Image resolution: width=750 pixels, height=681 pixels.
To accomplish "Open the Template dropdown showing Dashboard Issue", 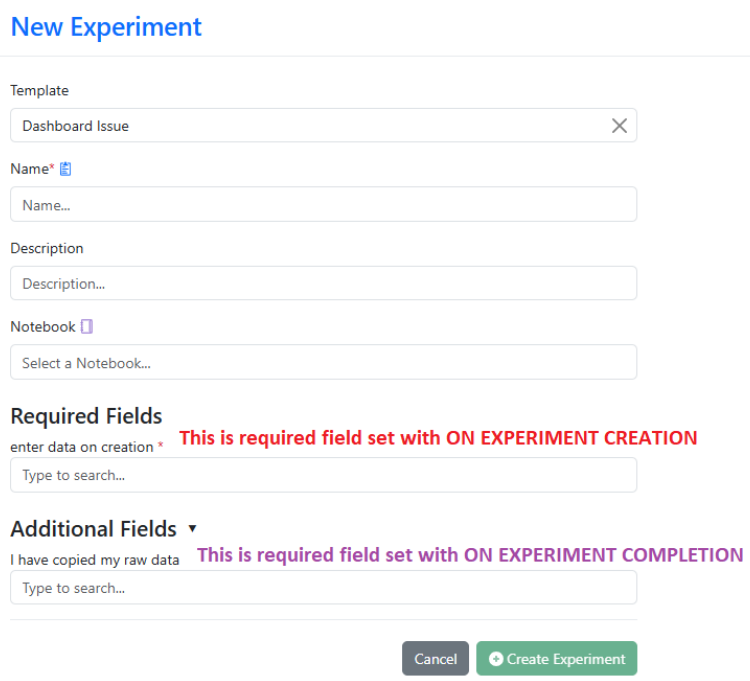I will pos(323,125).
